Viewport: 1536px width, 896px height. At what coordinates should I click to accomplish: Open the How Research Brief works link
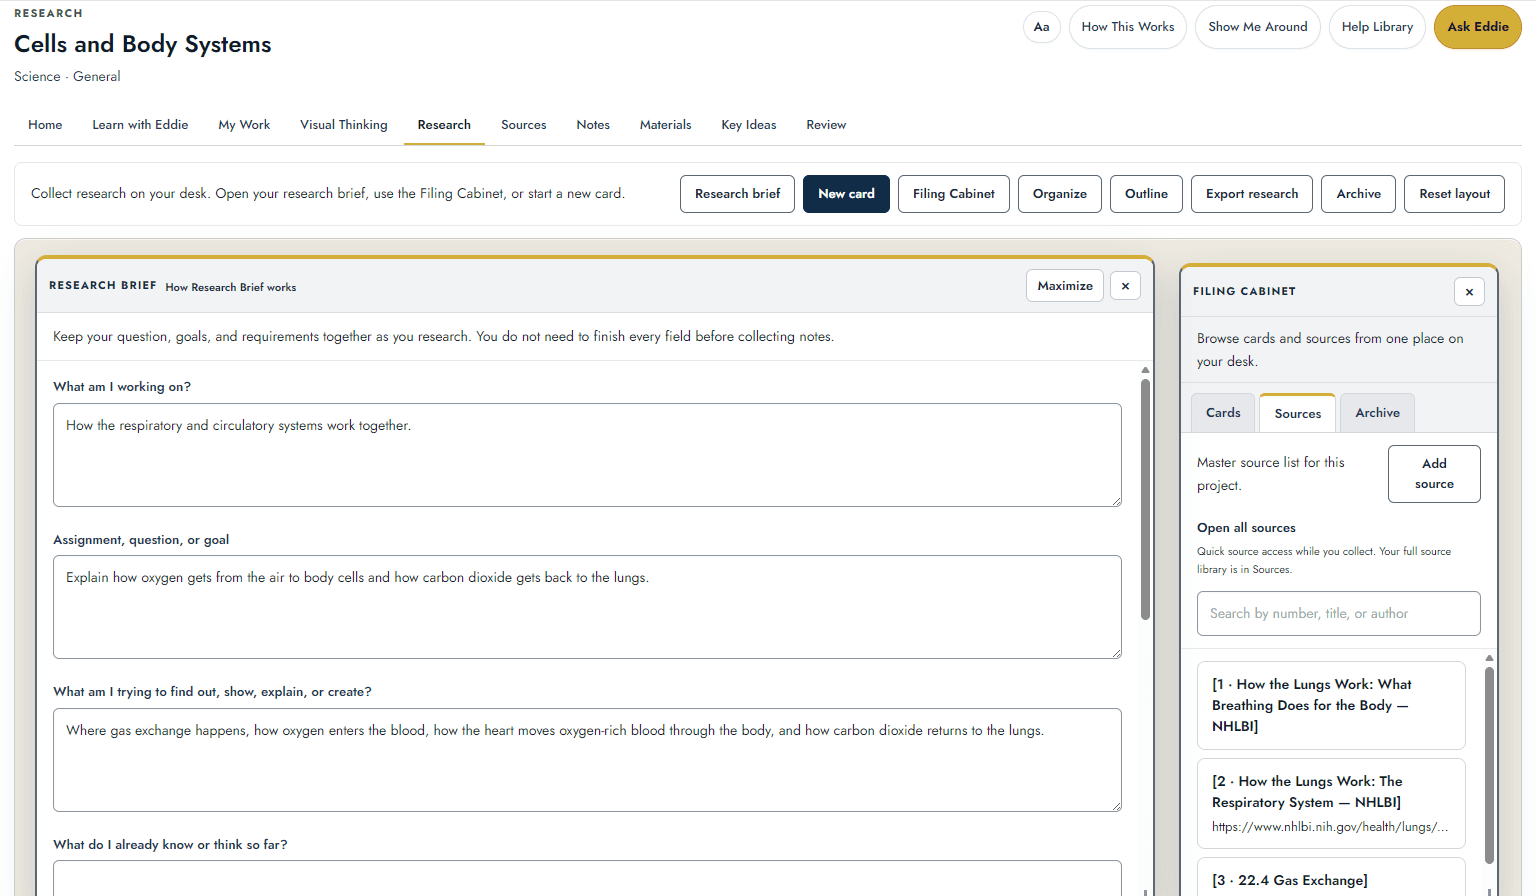(231, 287)
